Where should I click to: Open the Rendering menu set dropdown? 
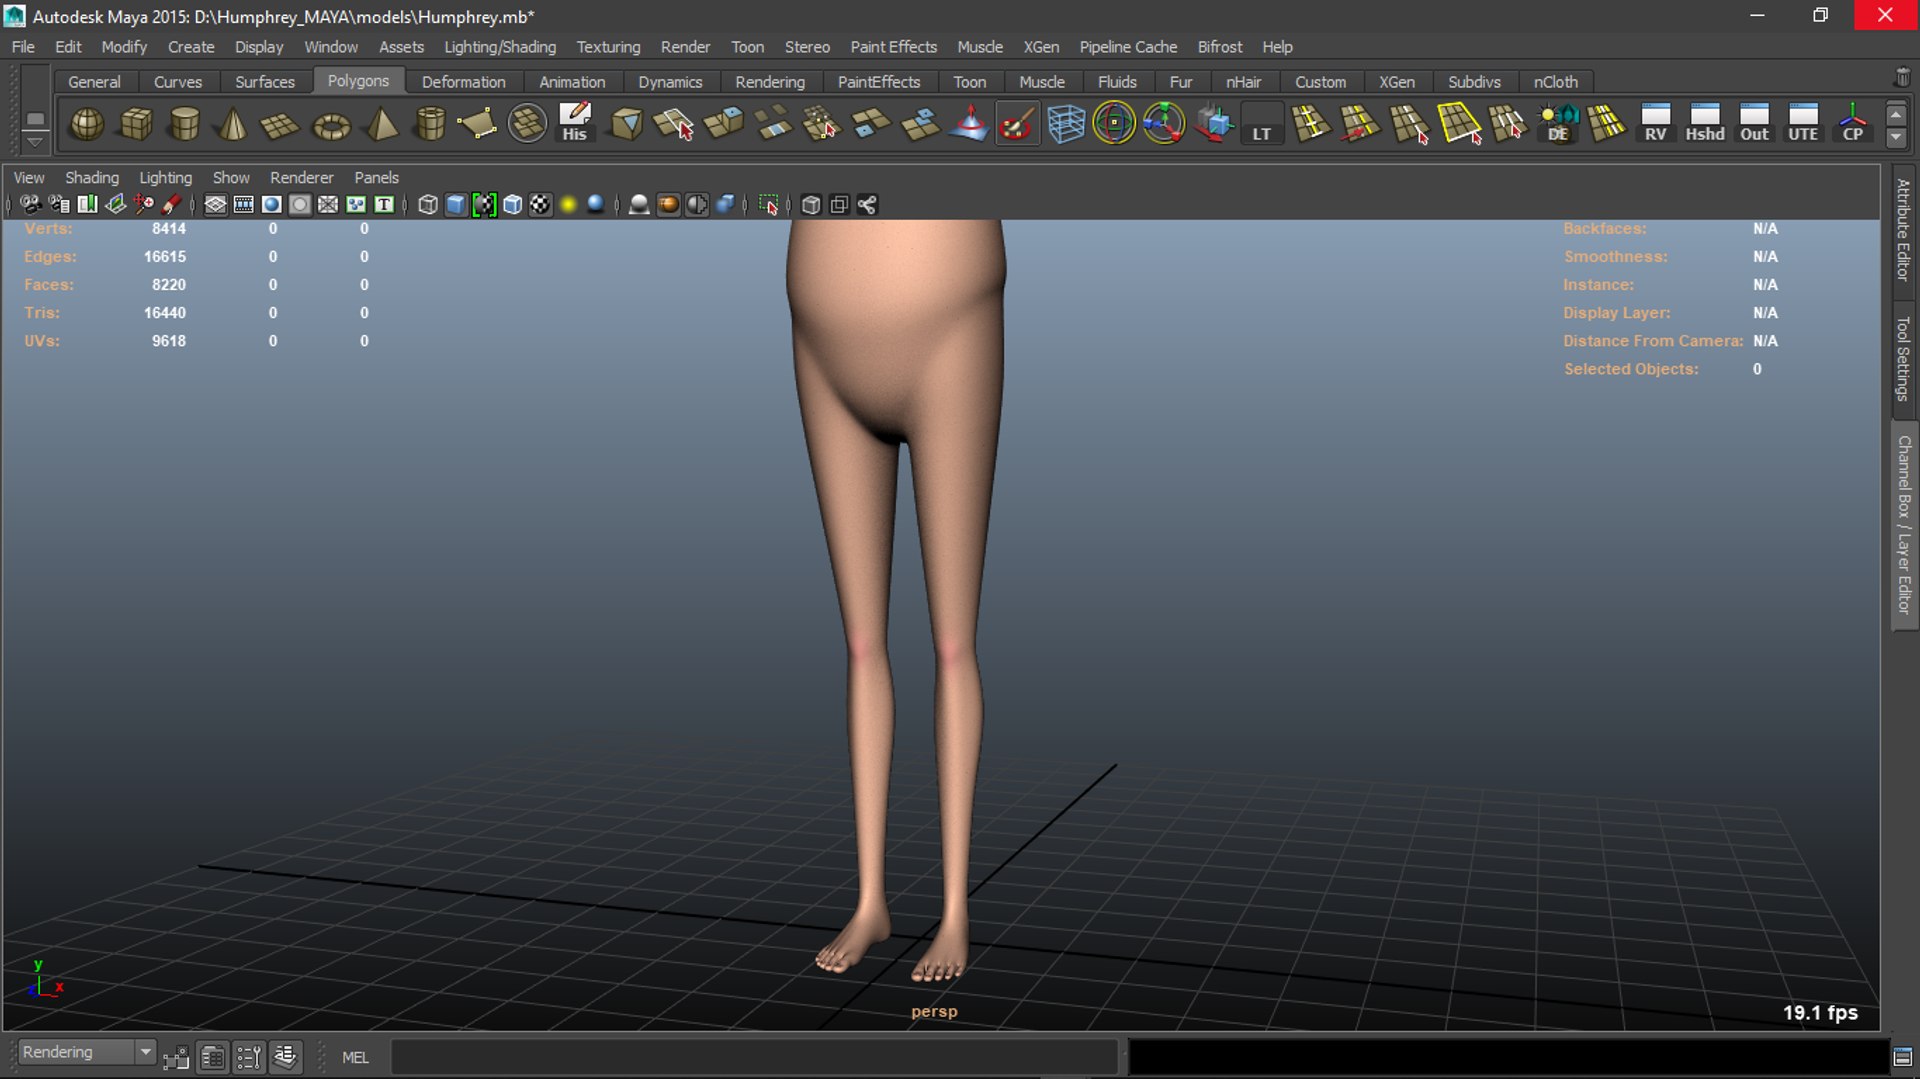(x=86, y=1052)
